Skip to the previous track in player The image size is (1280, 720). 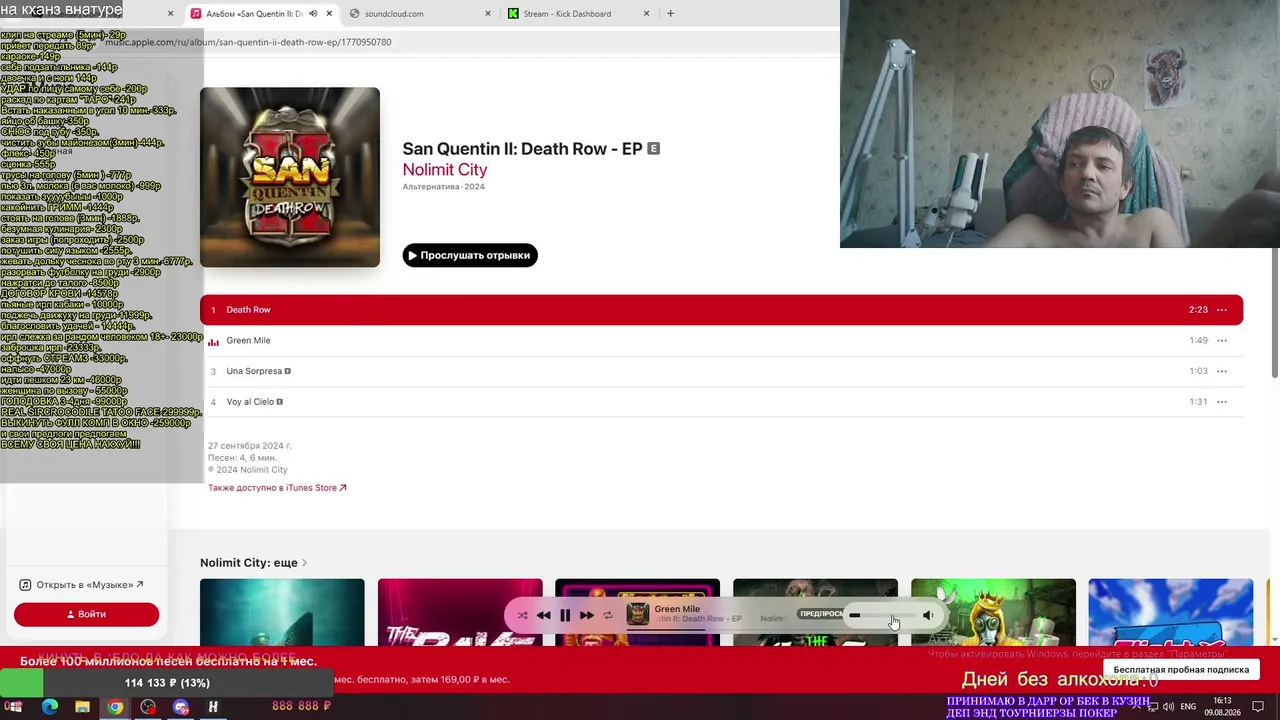pyautogui.click(x=543, y=615)
